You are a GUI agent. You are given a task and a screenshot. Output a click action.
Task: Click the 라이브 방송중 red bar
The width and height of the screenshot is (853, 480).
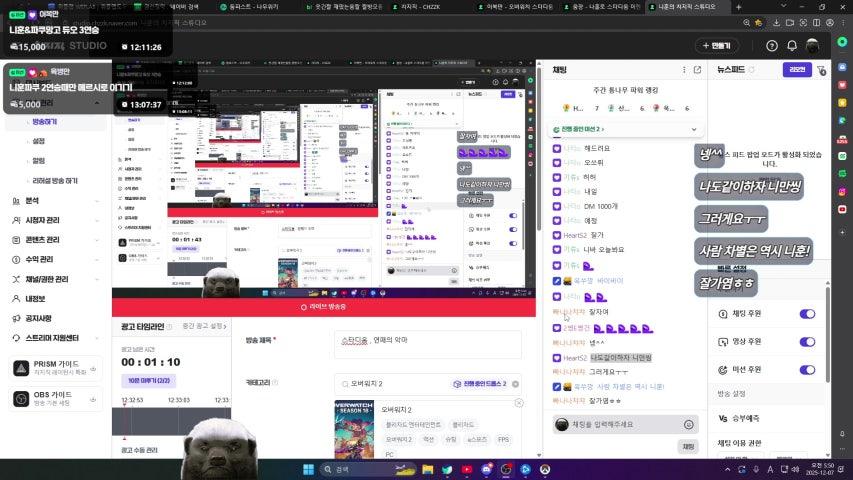(324, 307)
